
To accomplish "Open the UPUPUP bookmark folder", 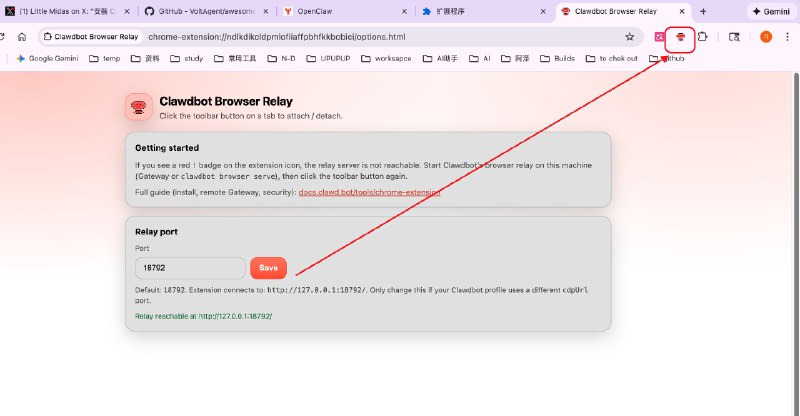I will point(328,59).
